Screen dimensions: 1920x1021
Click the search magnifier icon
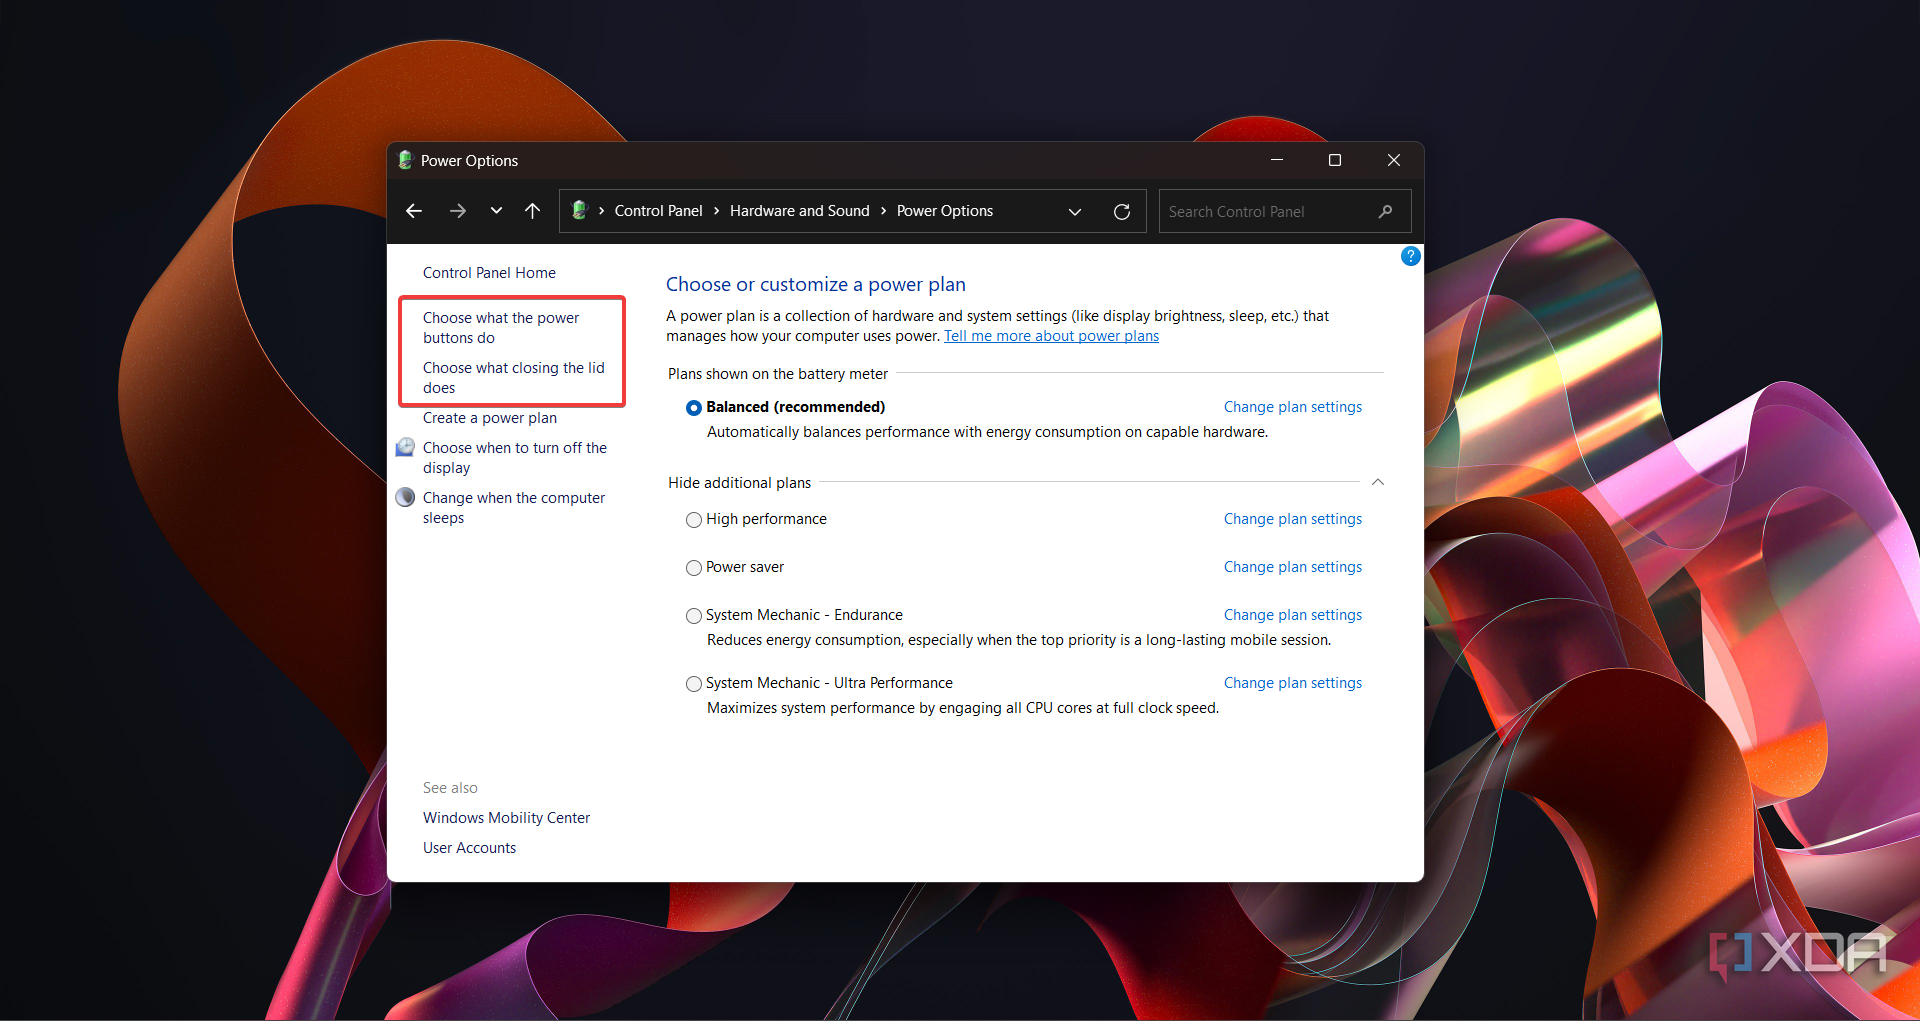coord(1385,211)
